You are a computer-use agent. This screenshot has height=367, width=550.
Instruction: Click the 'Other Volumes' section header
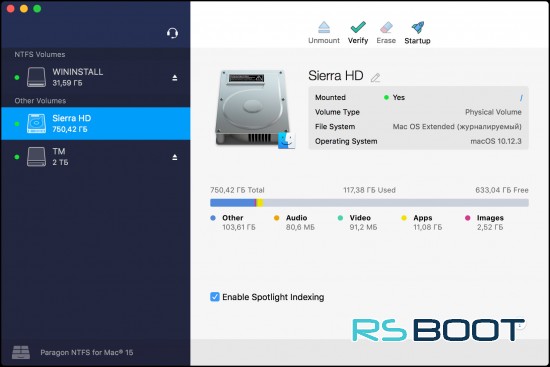tap(40, 101)
